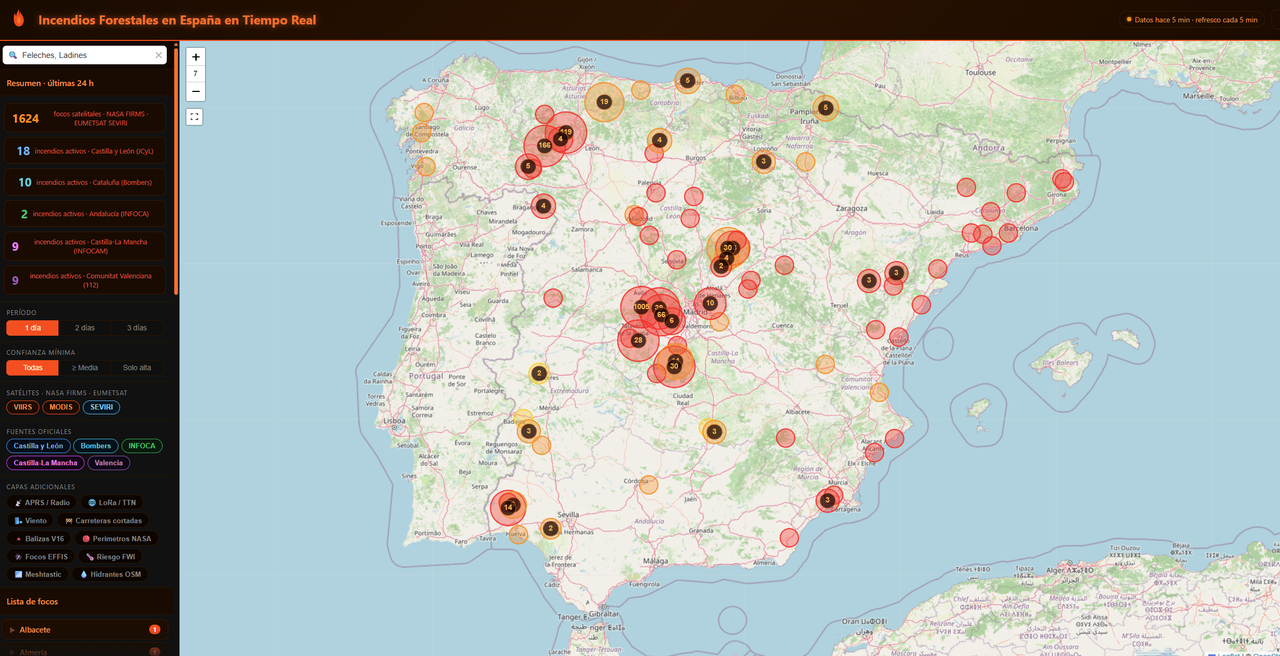
Task: Open the 2 incendios Andalucía card
Action: [x=85, y=213]
